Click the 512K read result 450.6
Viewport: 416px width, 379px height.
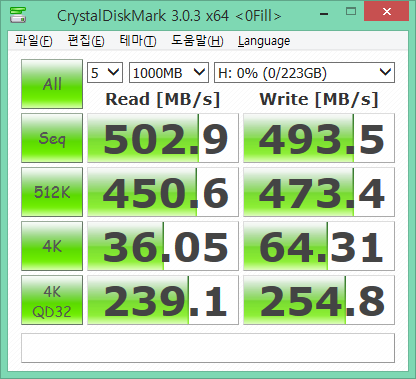pyautogui.click(x=163, y=192)
